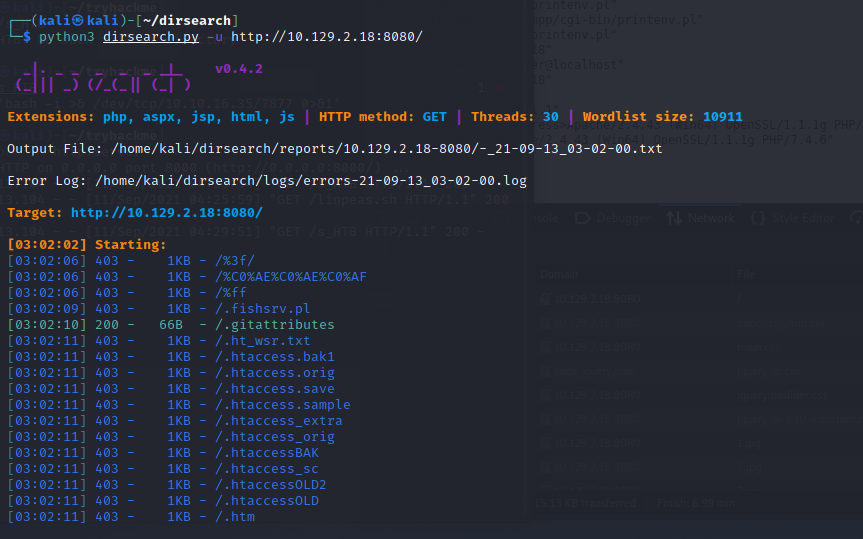Click the /.htaccessOLD2 result entry
The image size is (863, 539).
(261, 485)
